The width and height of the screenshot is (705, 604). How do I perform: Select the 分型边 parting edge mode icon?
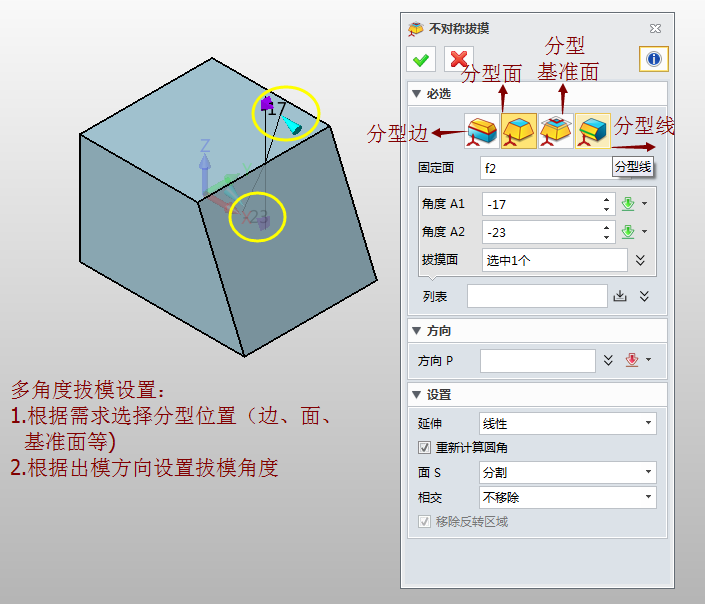483,131
